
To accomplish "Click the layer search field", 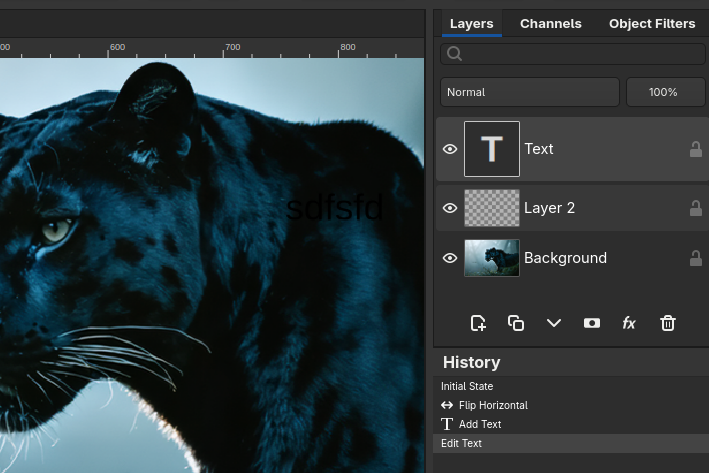I will (575, 54).
